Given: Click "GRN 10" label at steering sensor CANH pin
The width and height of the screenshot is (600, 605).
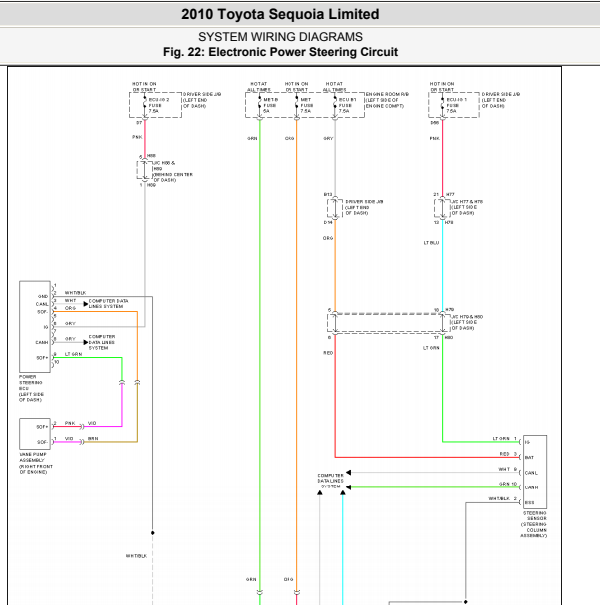Looking at the screenshot, I should (508, 484).
